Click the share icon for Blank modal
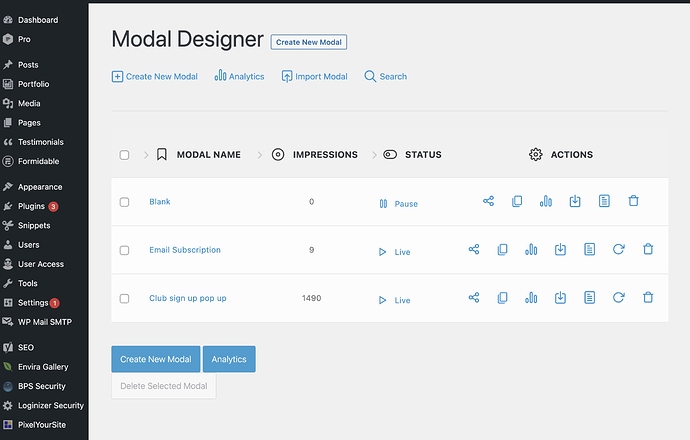 488,202
